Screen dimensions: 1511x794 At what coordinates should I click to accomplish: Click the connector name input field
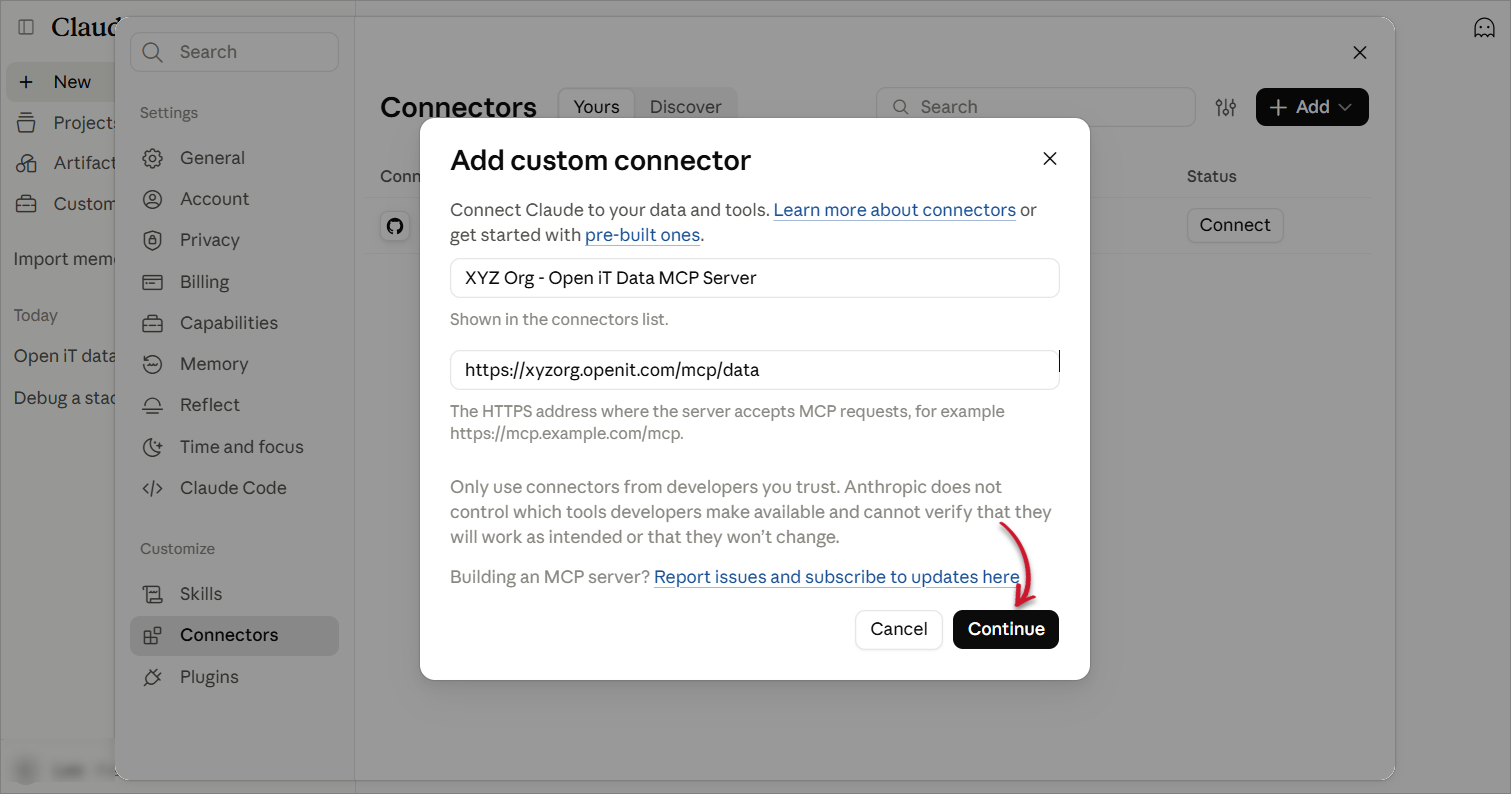(x=755, y=278)
